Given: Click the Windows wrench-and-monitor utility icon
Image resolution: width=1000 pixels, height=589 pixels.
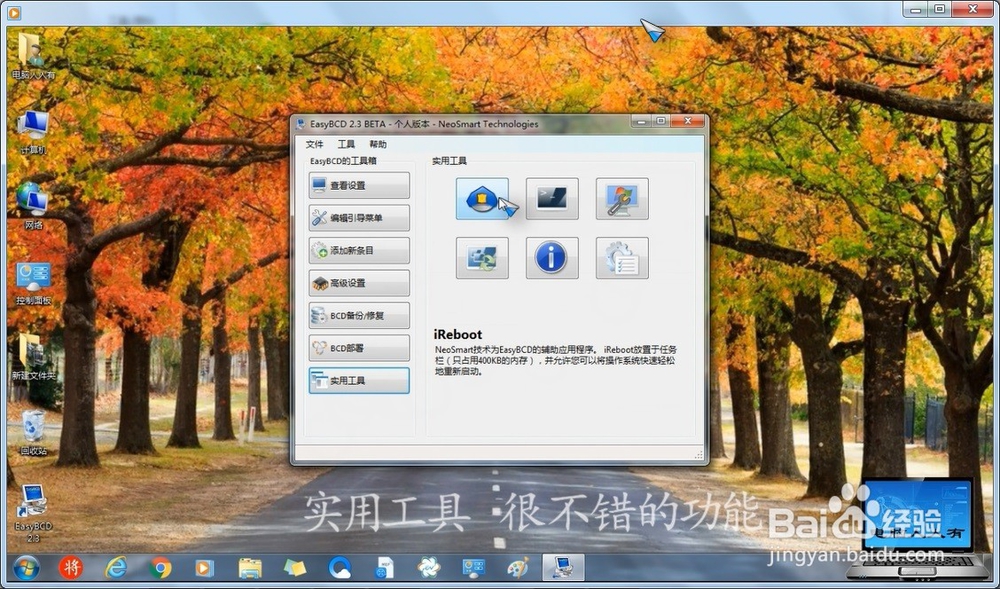Looking at the screenshot, I should click(x=622, y=199).
